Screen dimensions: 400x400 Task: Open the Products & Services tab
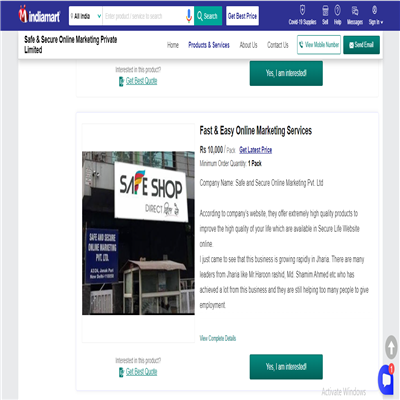coord(209,45)
